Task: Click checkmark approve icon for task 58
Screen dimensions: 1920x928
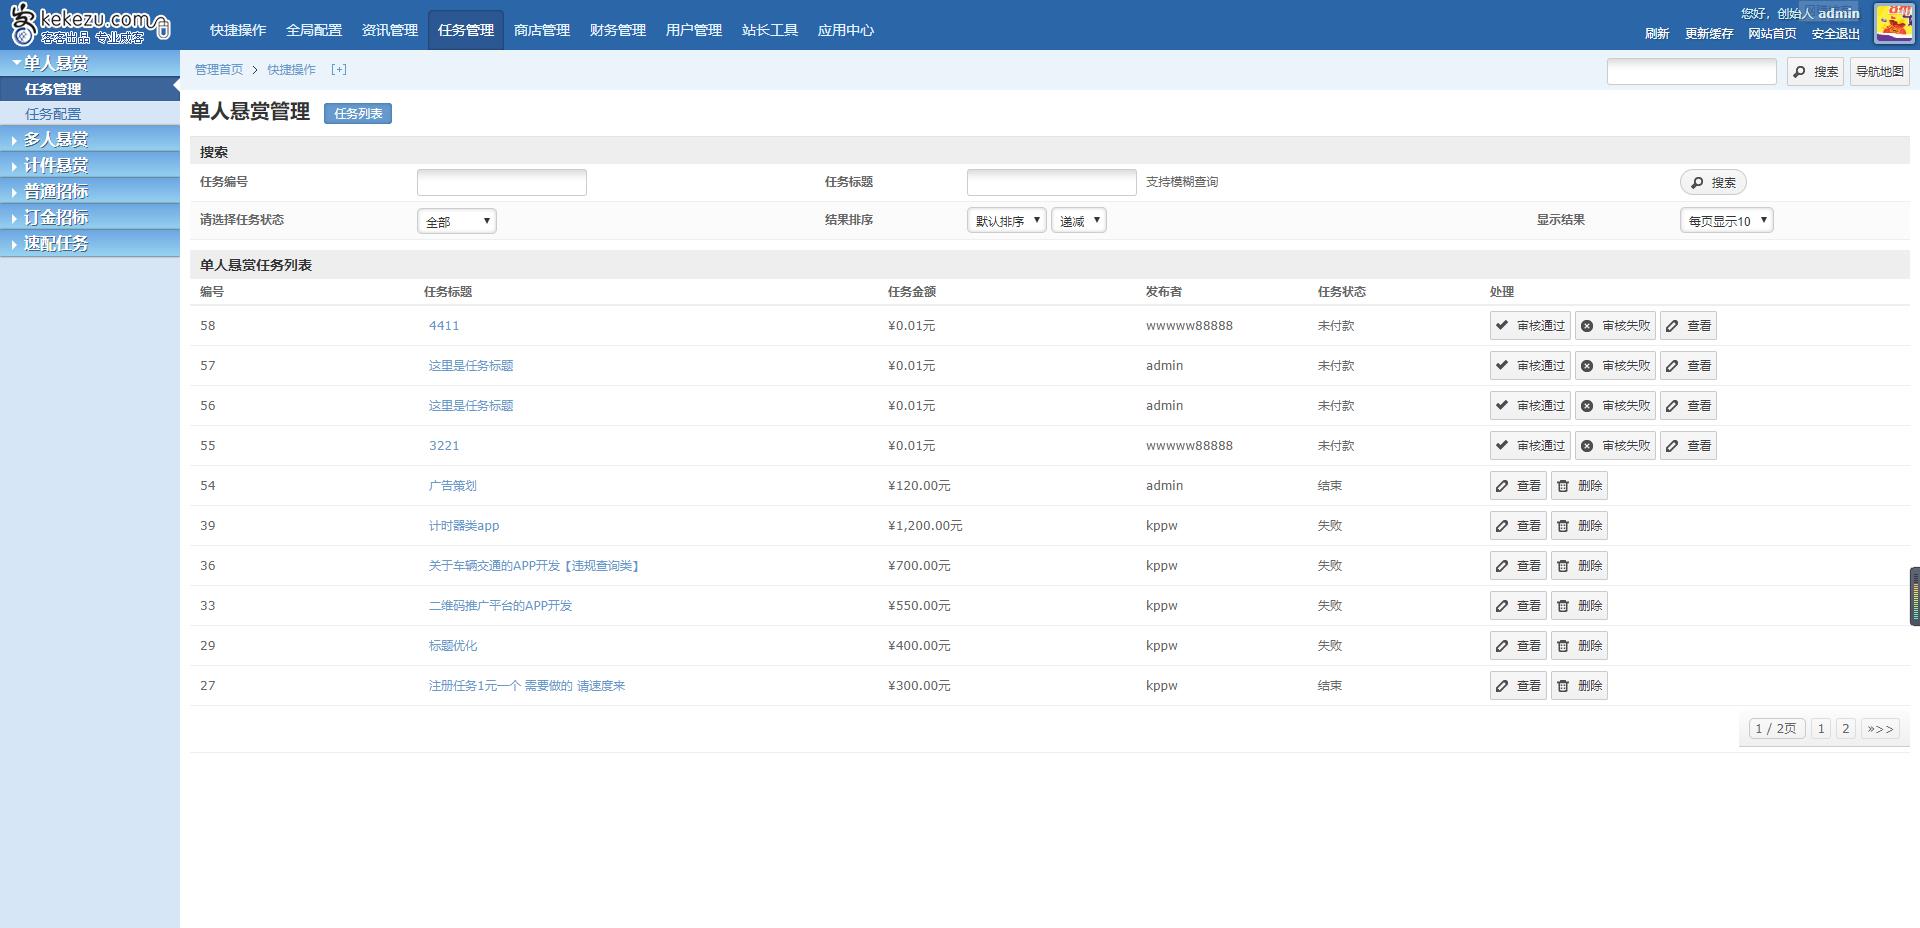Action: [x=1502, y=325]
